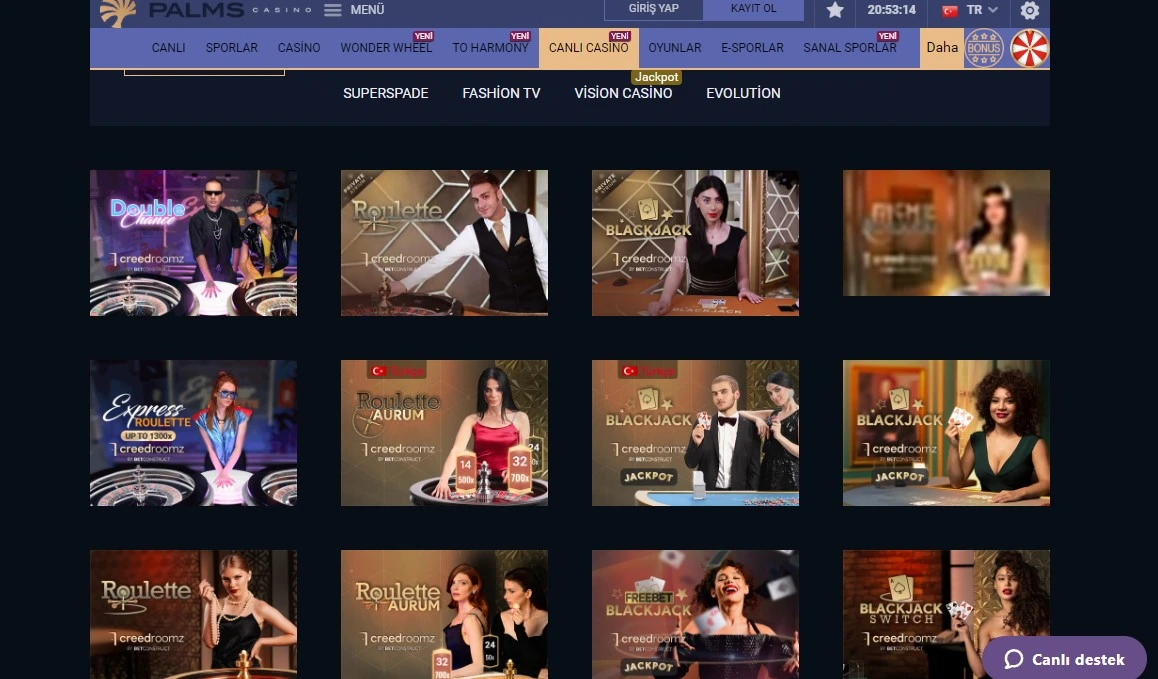Filter by VİSİON CASİNO provider
This screenshot has width=1158, height=679.
pos(623,94)
